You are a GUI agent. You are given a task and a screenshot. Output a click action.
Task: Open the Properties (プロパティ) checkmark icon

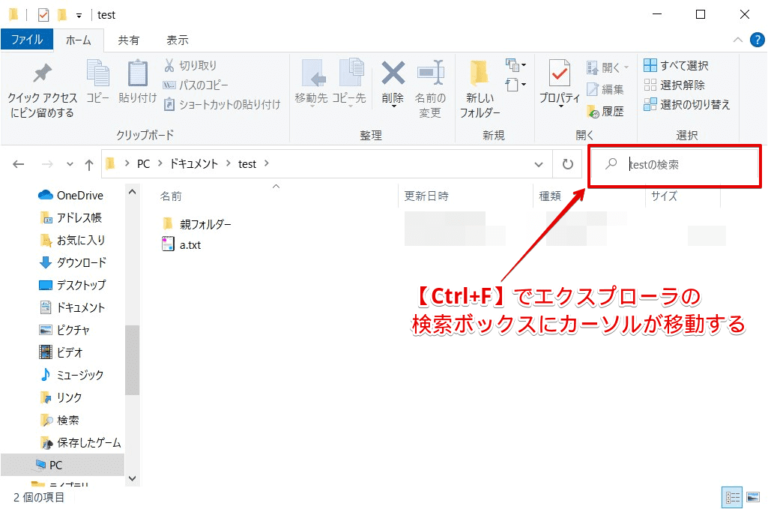(x=559, y=74)
